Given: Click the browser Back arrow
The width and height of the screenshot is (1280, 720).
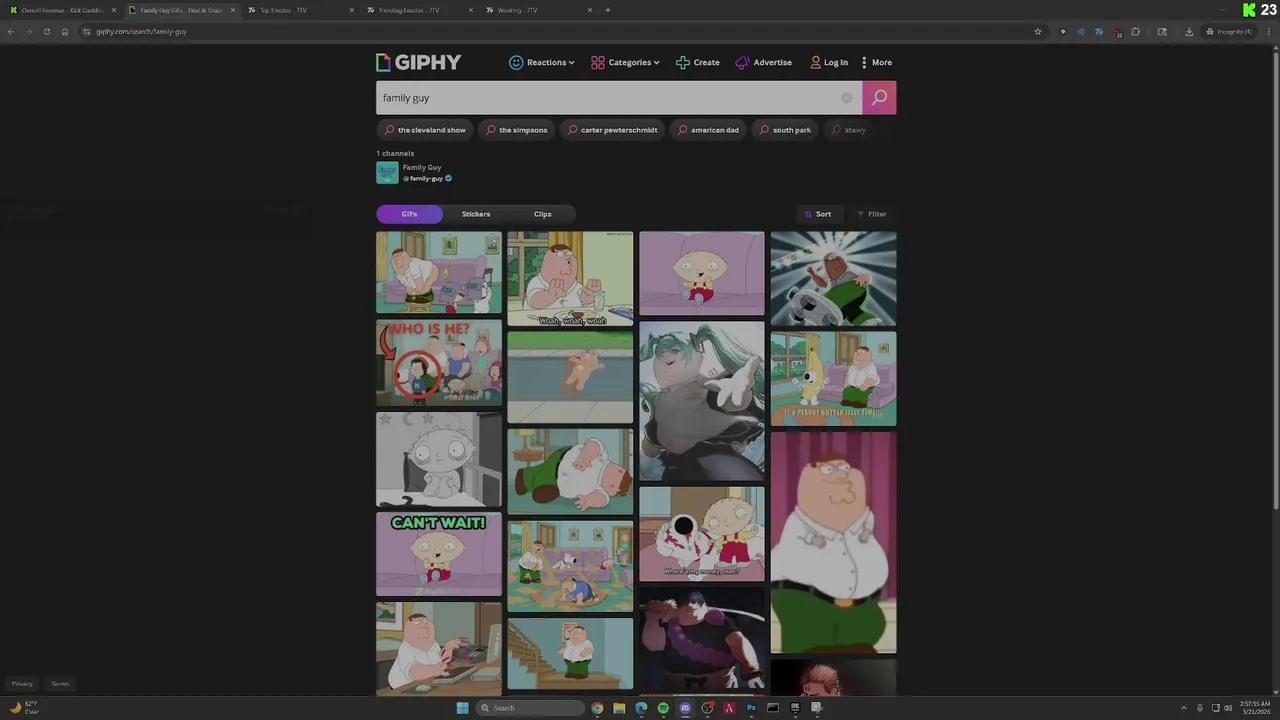Looking at the screenshot, I should pos(11,31).
